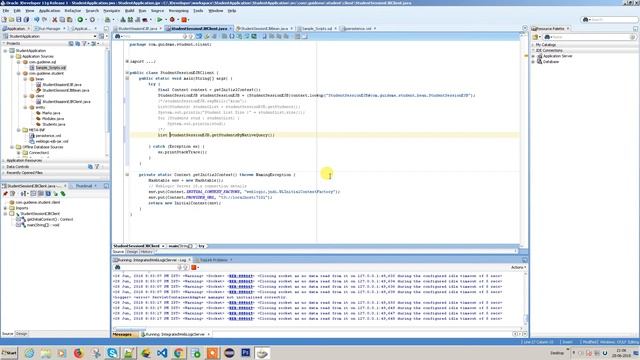Open the Actions dropdown in log panel
The image size is (640, 360).
(518, 267)
